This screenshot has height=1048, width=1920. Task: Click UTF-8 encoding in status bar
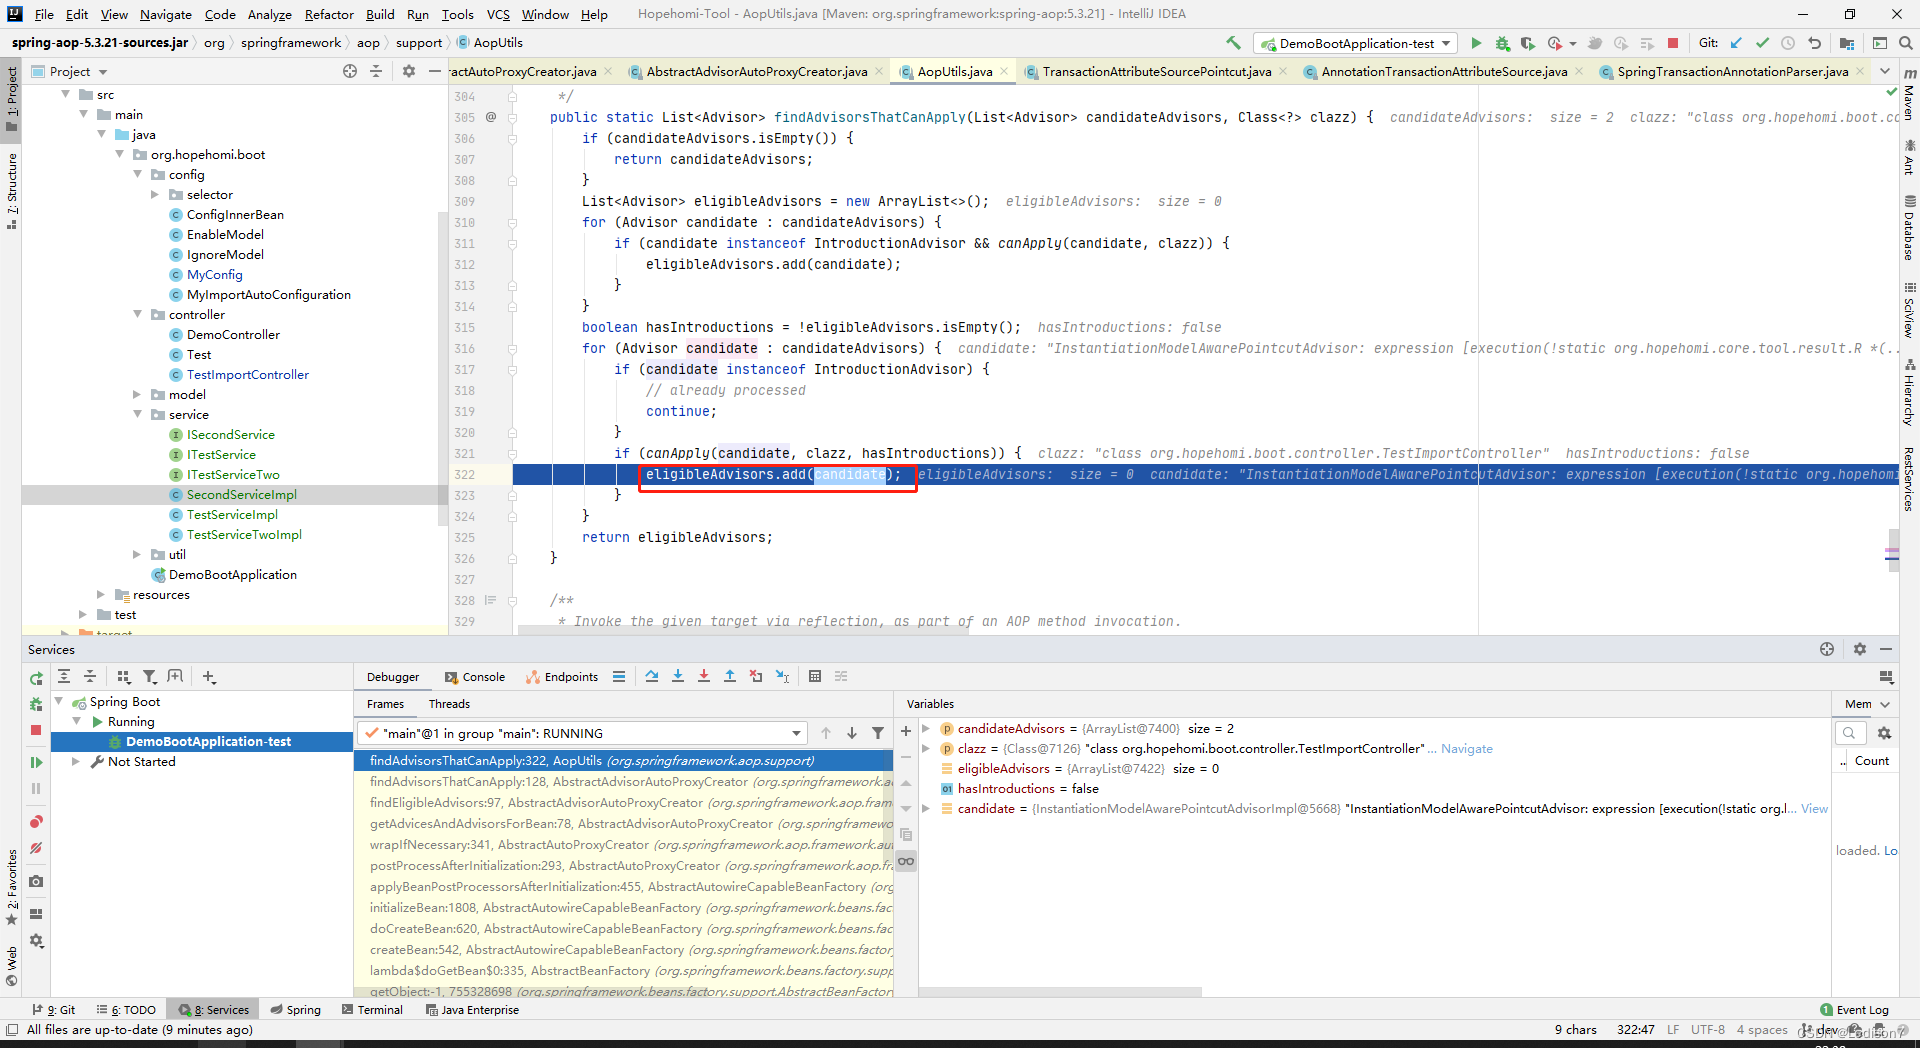[1707, 1029]
